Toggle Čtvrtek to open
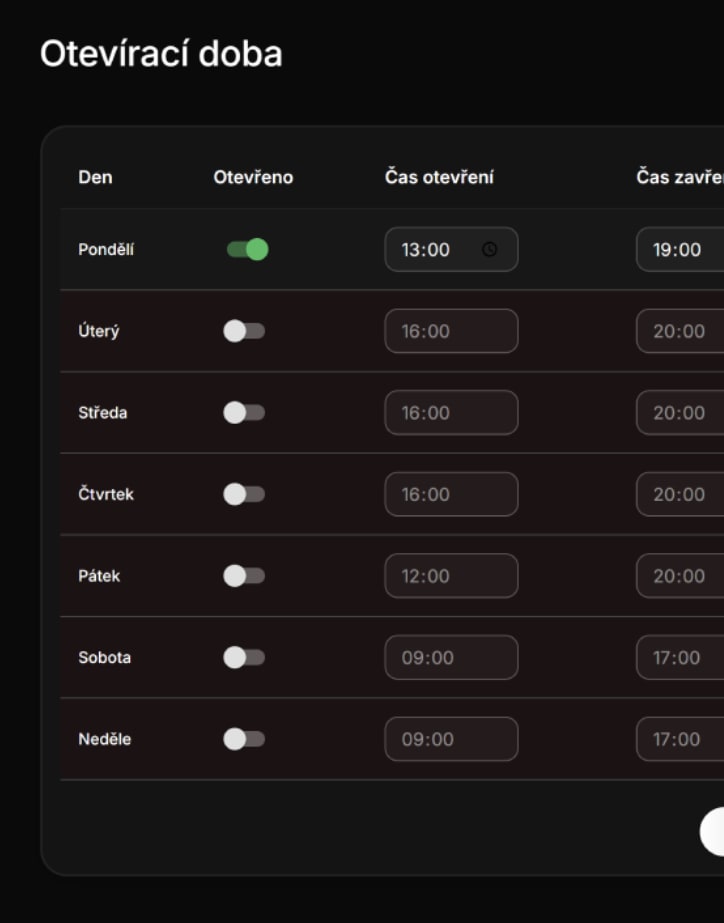Screen dimensions: 724x923 click(244, 494)
